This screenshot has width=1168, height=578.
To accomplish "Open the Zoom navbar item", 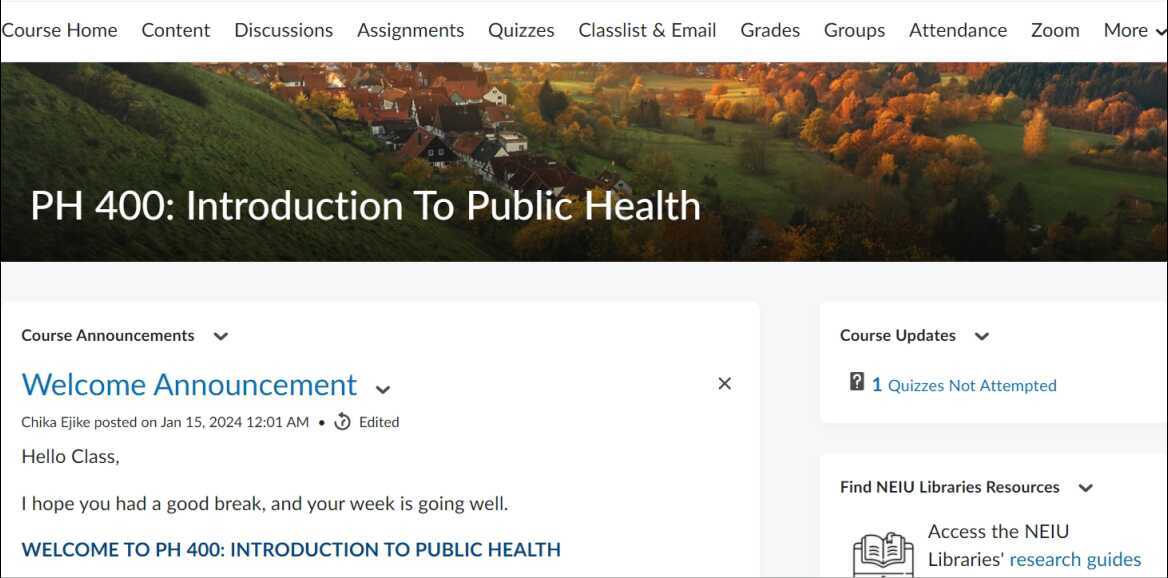I will [x=1055, y=30].
